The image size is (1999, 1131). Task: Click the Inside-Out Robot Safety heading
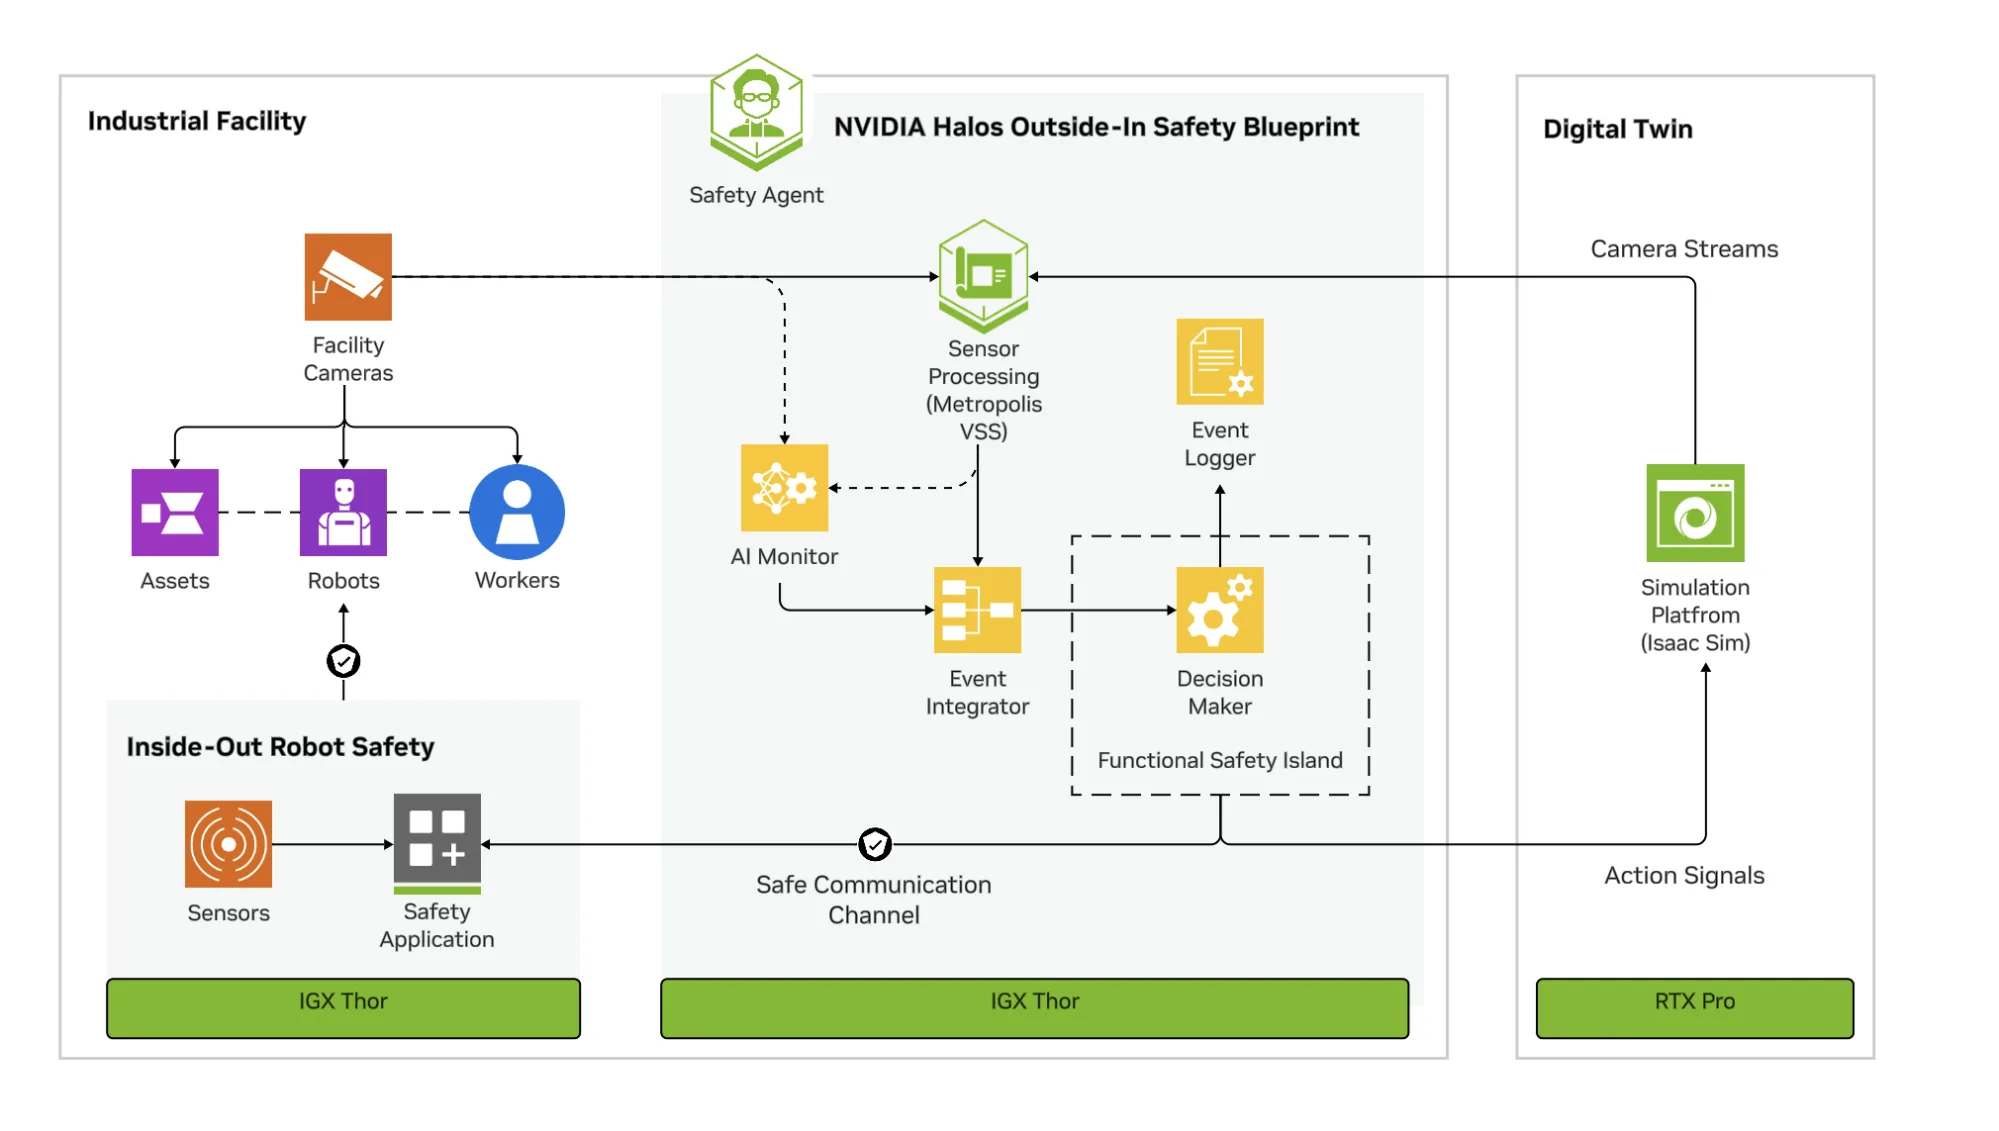tap(280, 747)
